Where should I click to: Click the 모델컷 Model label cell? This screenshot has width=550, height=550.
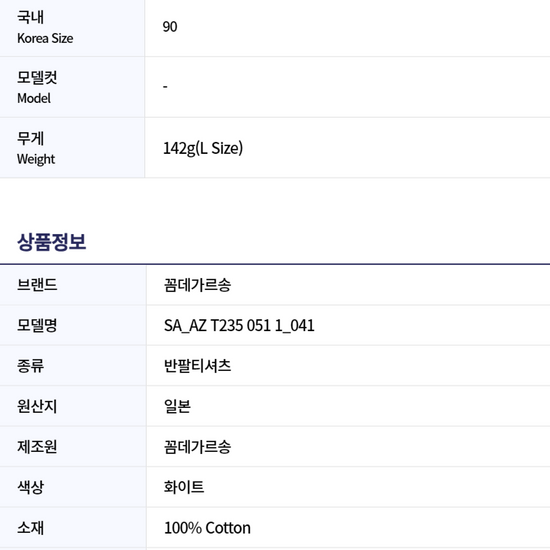click(x=72, y=87)
